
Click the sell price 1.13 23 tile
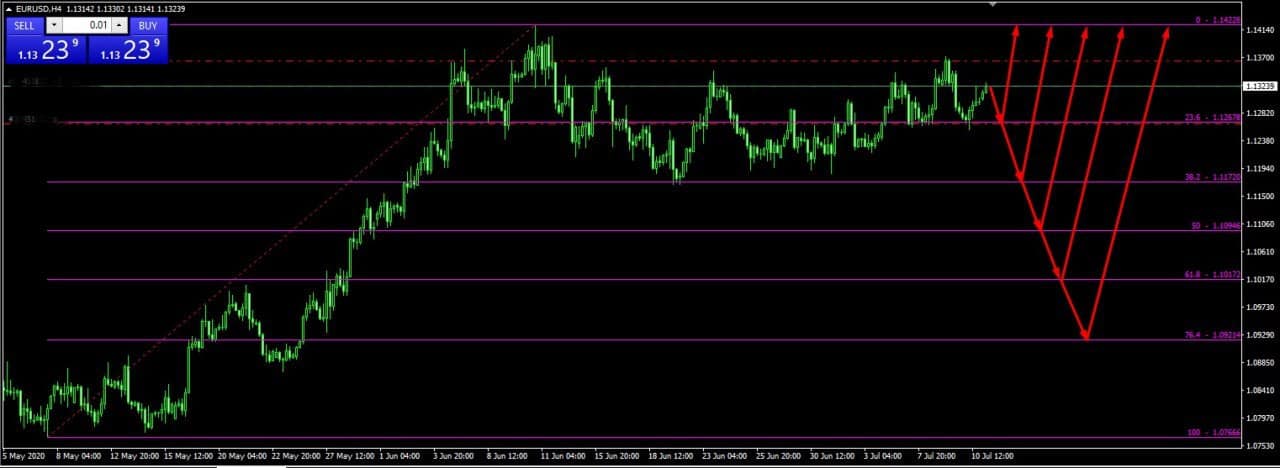(46, 50)
